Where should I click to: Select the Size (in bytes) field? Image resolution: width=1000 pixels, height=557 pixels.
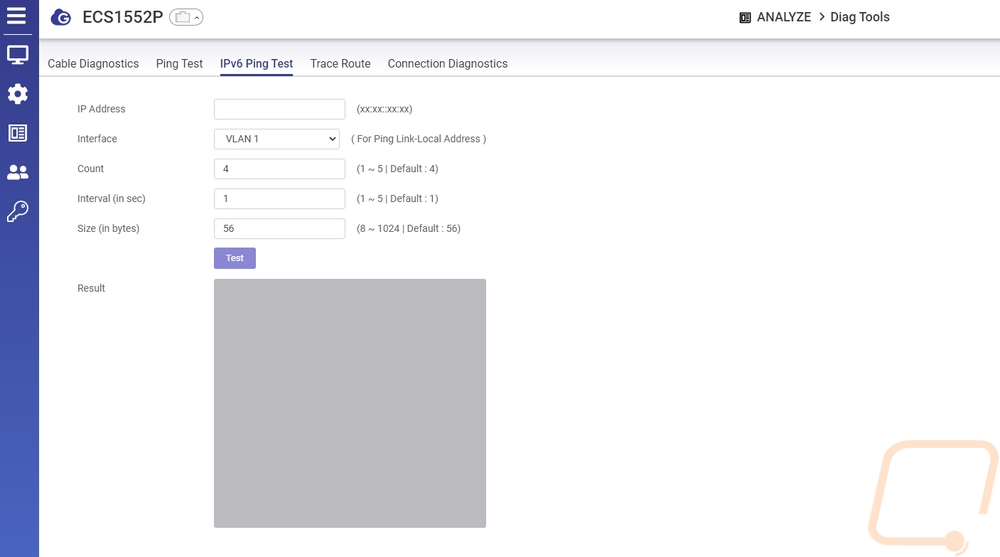279,229
